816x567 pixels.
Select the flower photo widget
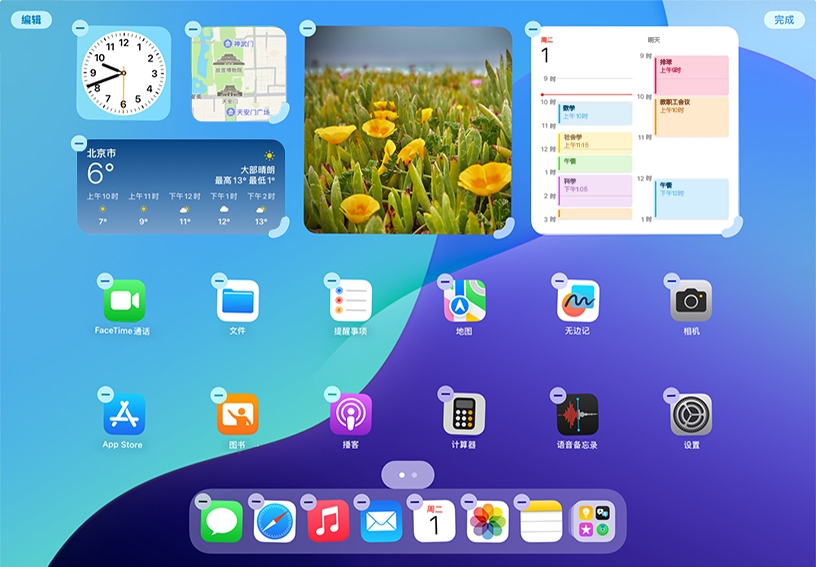pos(408,130)
